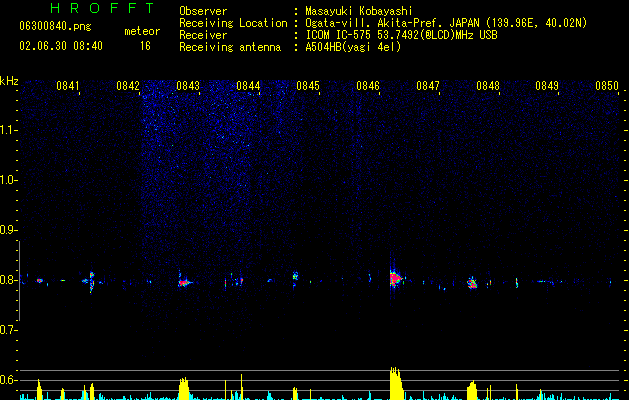Click the meteor count 16
Image resolution: width=629 pixels, height=400 pixels.
click(x=145, y=46)
